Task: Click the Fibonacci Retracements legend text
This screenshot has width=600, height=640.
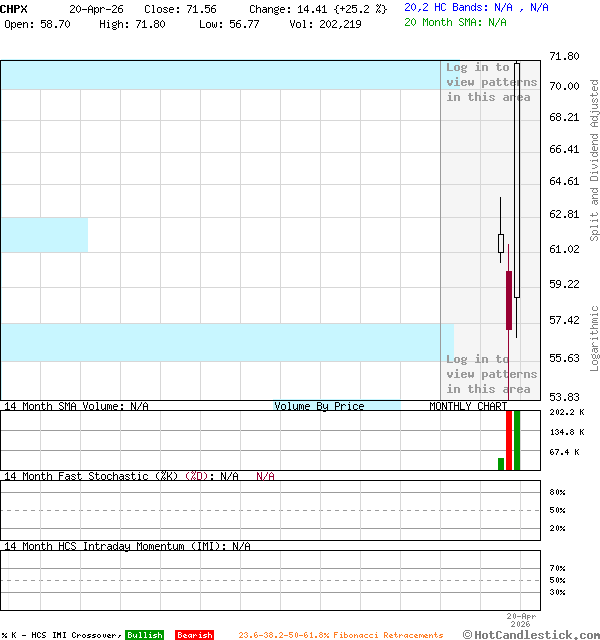Action: [340, 635]
